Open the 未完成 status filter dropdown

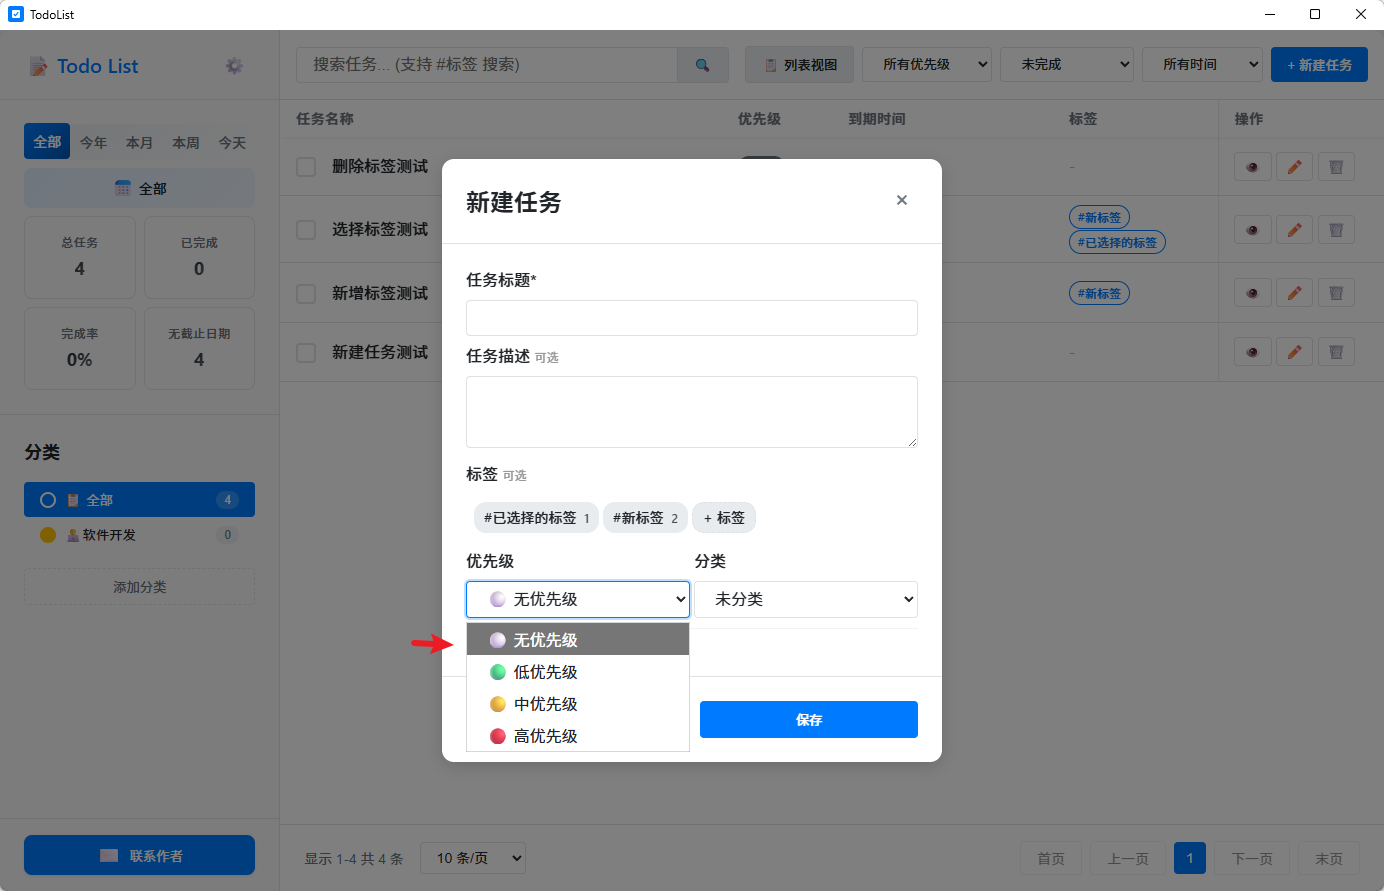click(x=1067, y=65)
